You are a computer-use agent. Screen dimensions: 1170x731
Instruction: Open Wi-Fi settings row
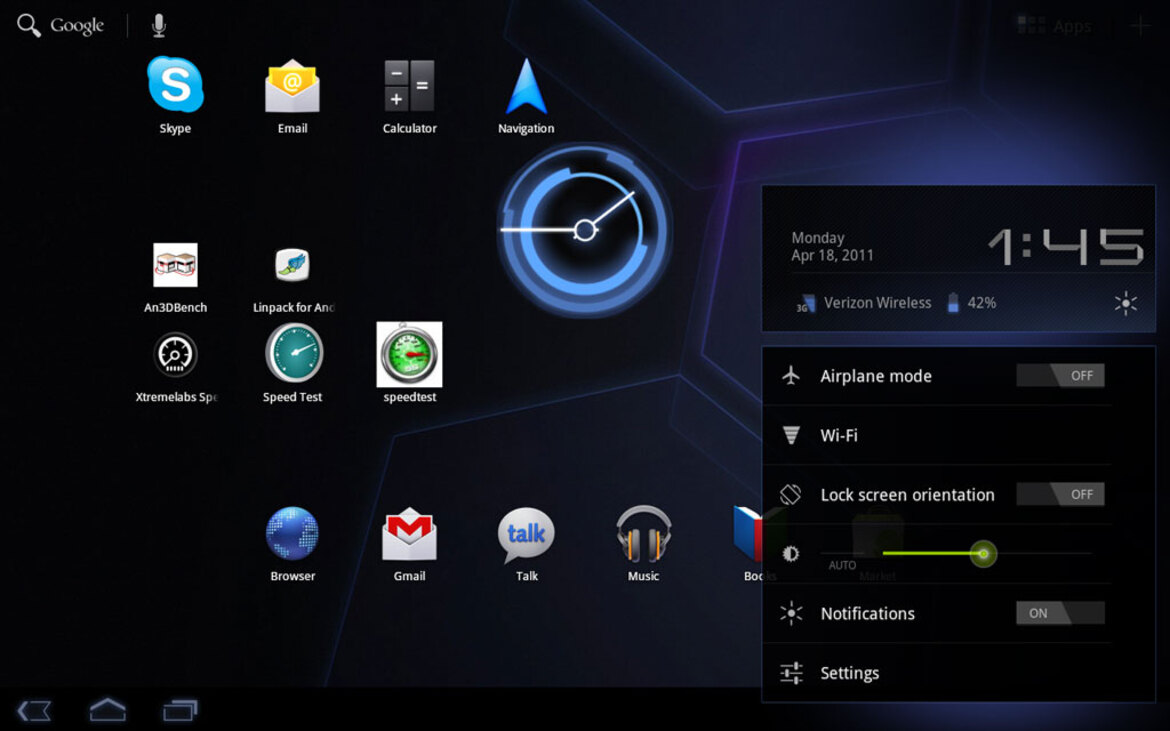point(937,436)
